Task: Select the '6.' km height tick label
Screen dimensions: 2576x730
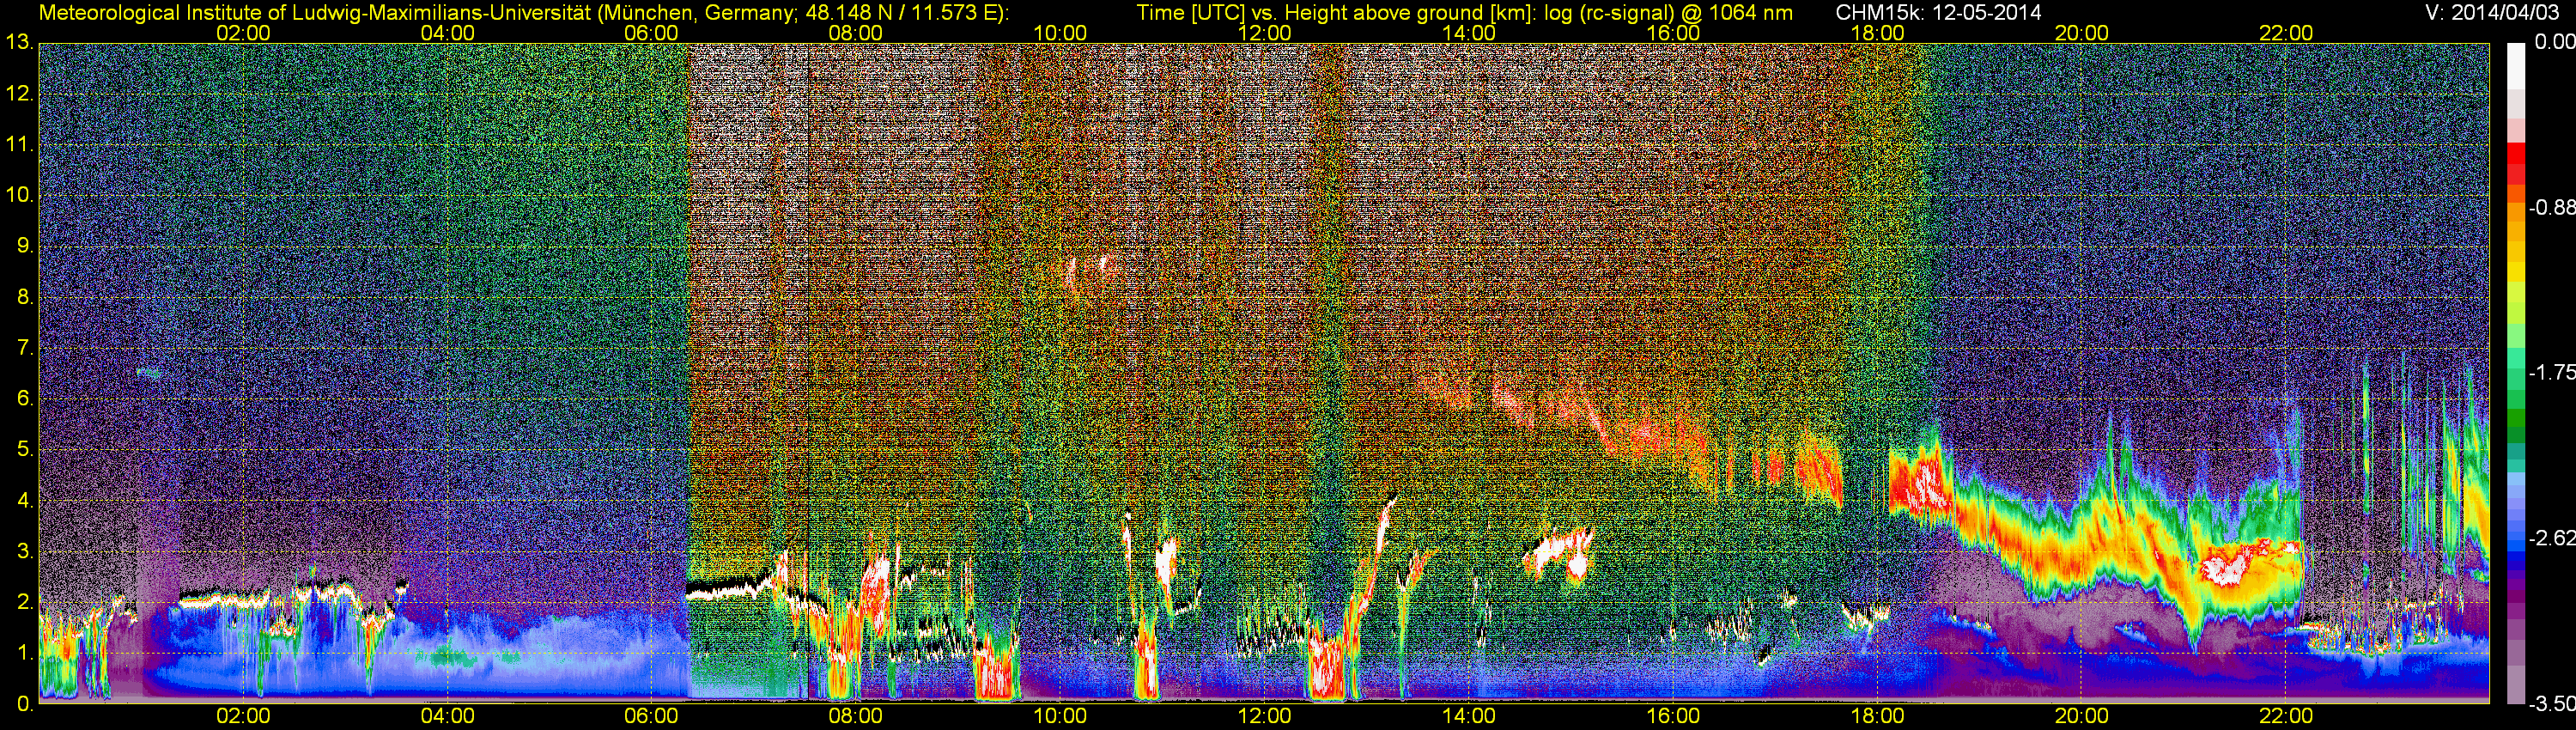Action: click(26, 399)
